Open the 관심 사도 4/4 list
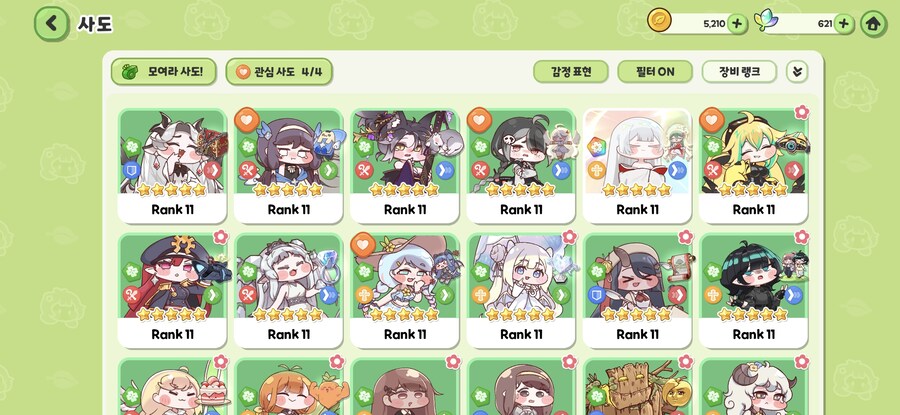900x415 pixels. (x=279, y=72)
